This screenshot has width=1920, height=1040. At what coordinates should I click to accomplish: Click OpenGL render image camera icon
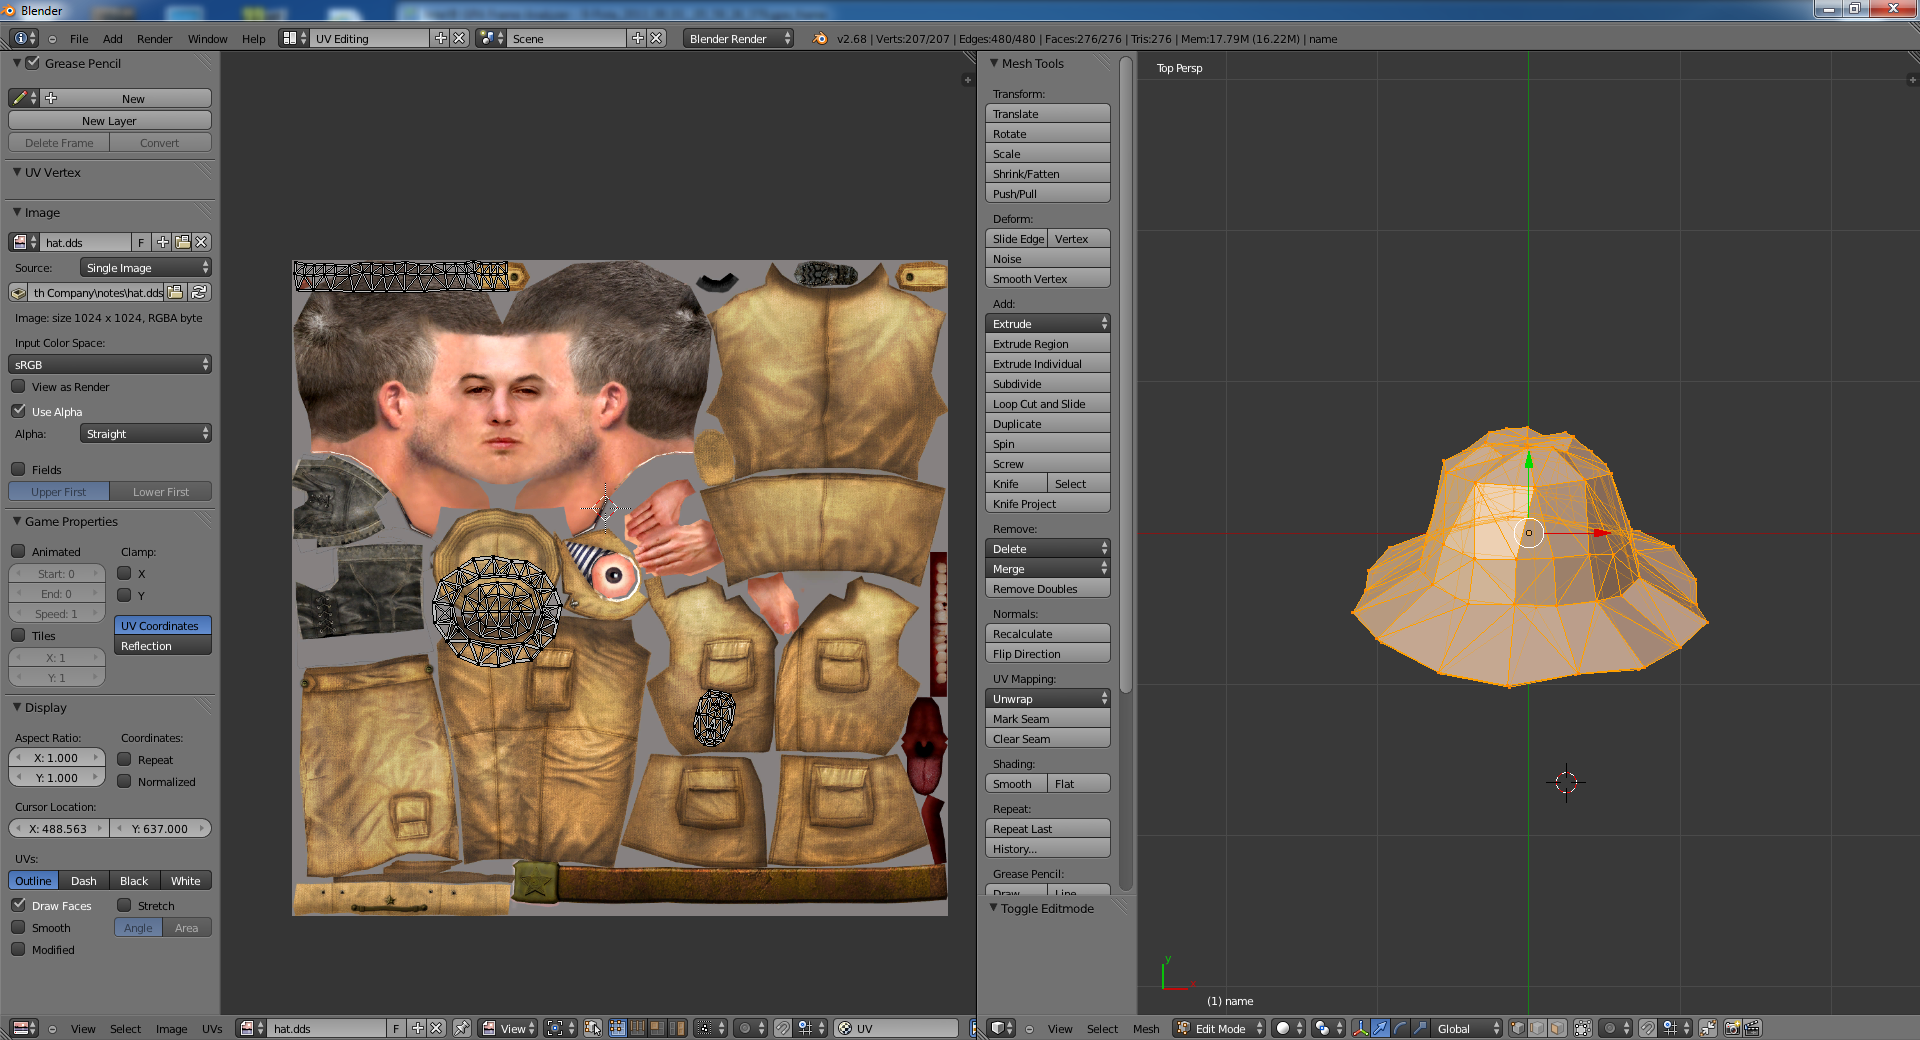(x=1732, y=1028)
